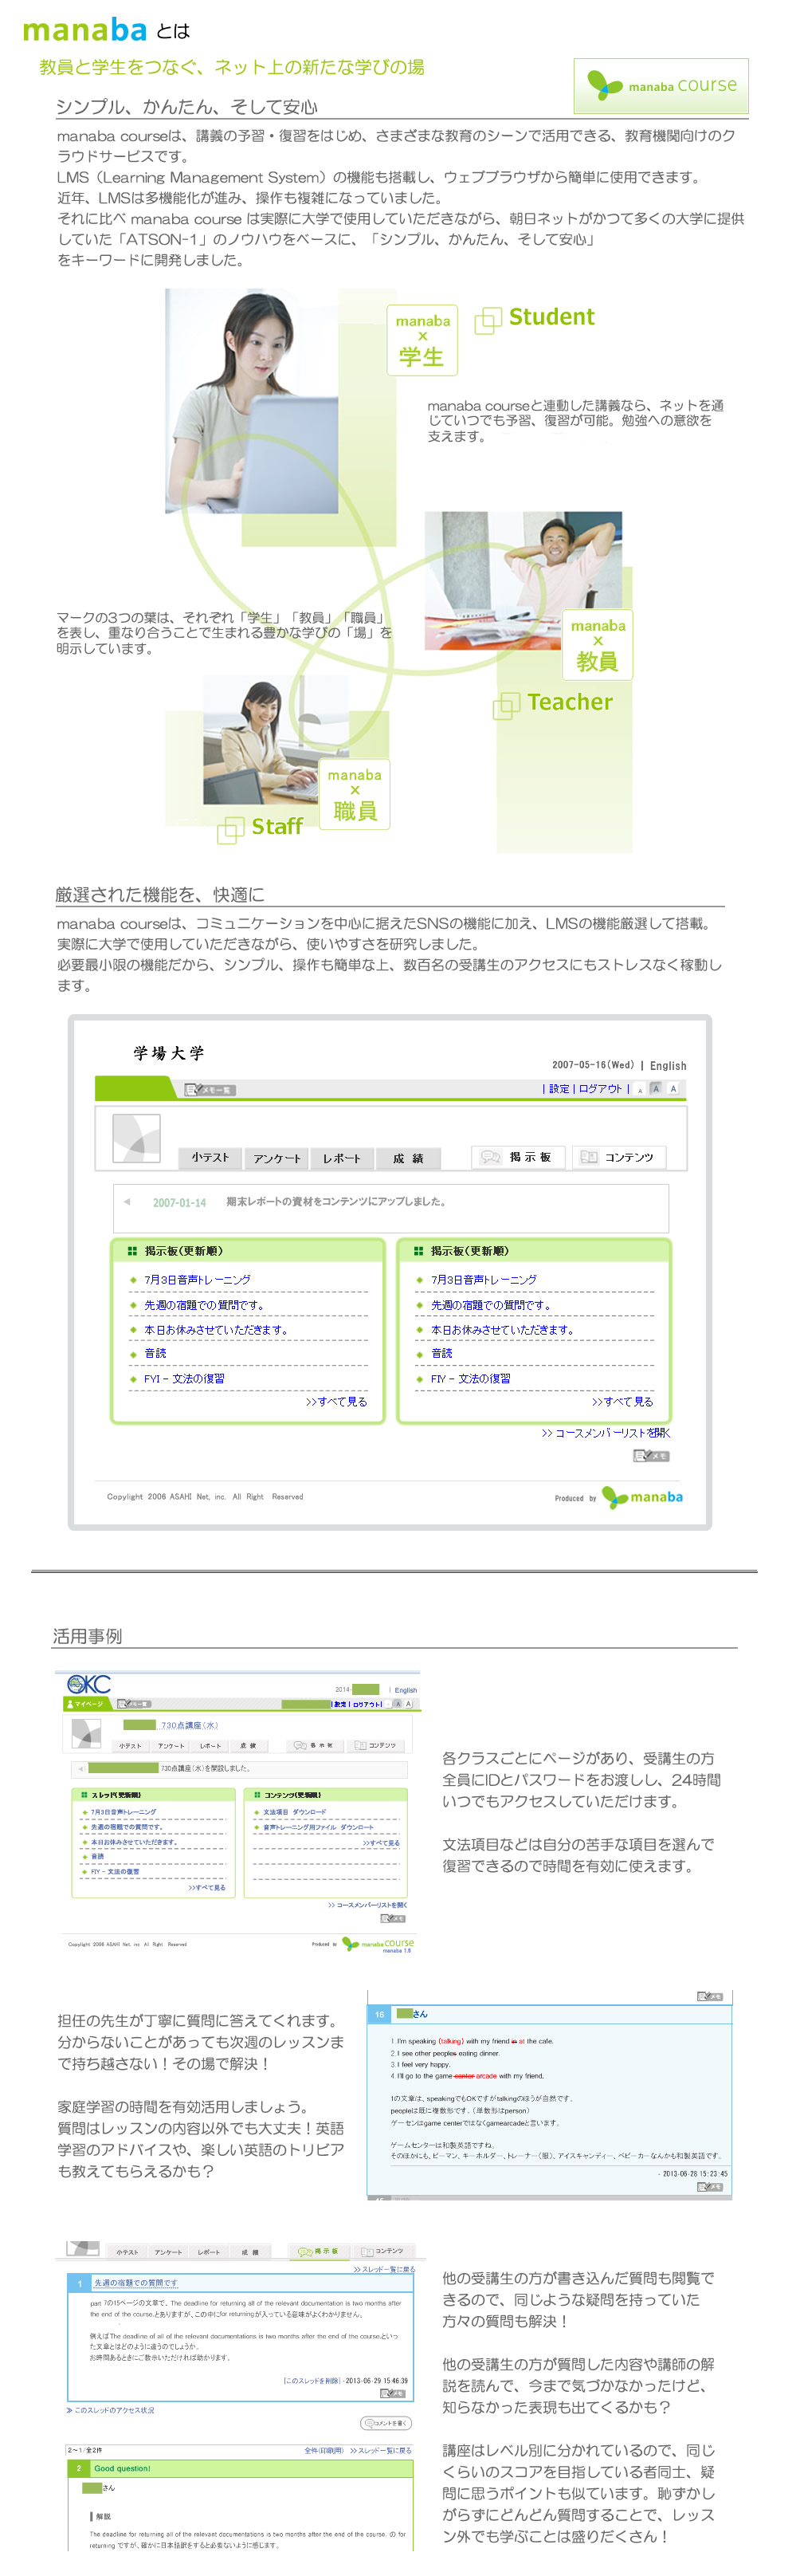Open 音声トレーニング用ファイル ダウンロード link

tap(318, 1827)
